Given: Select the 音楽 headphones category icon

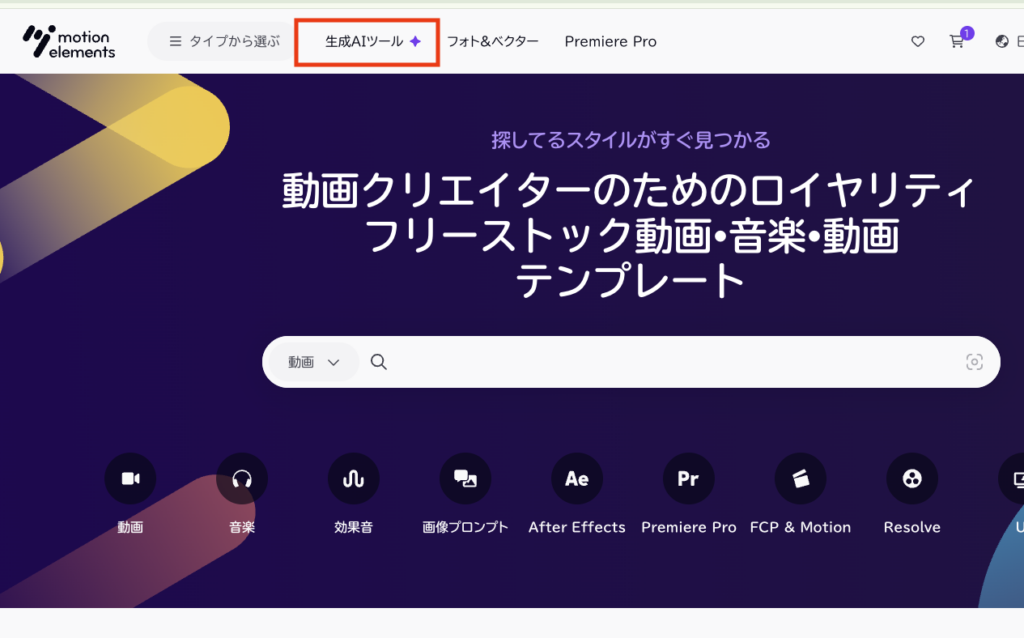Looking at the screenshot, I should [x=242, y=479].
